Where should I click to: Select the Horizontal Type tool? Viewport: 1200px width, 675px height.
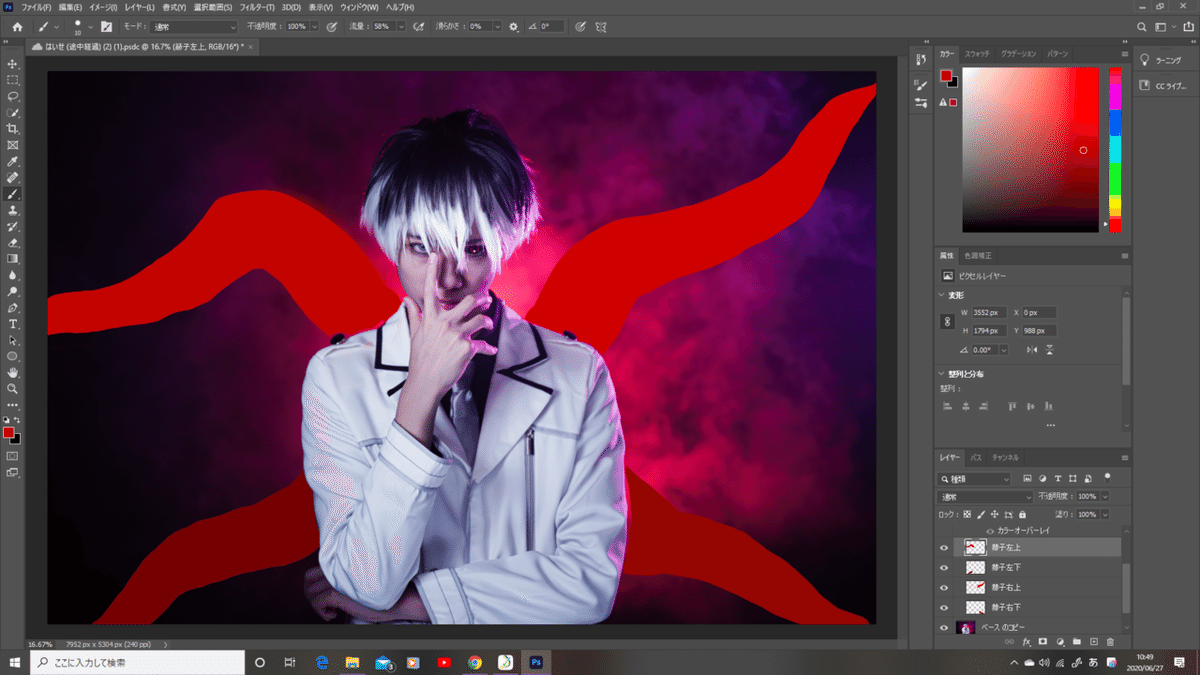point(13,324)
